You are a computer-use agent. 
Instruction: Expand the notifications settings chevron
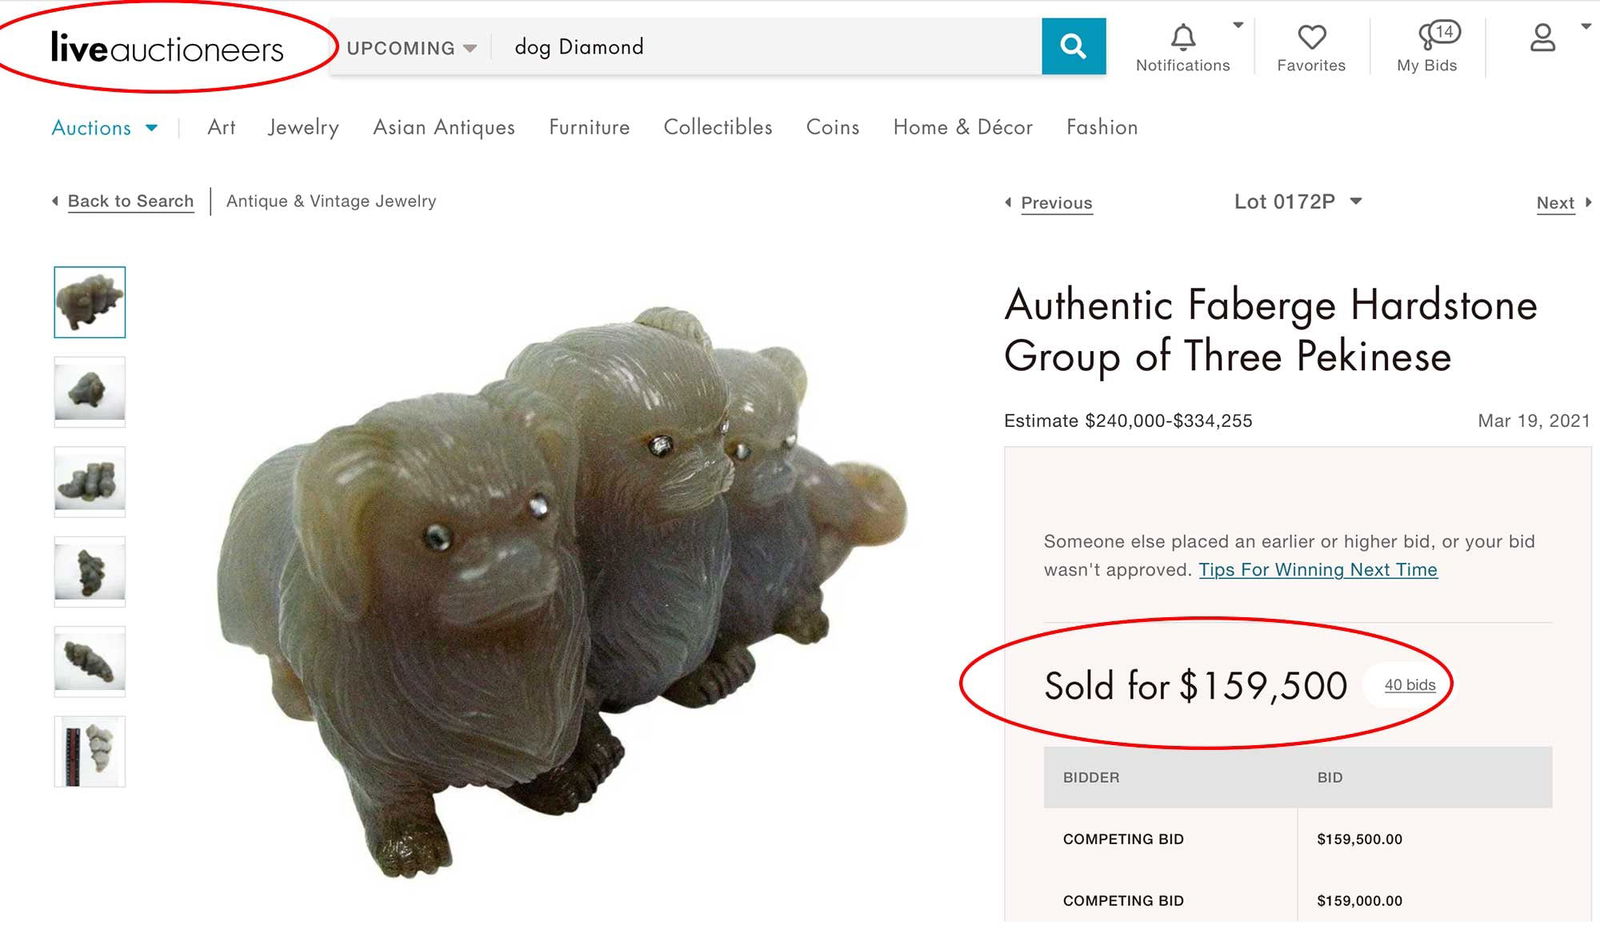pos(1238,24)
